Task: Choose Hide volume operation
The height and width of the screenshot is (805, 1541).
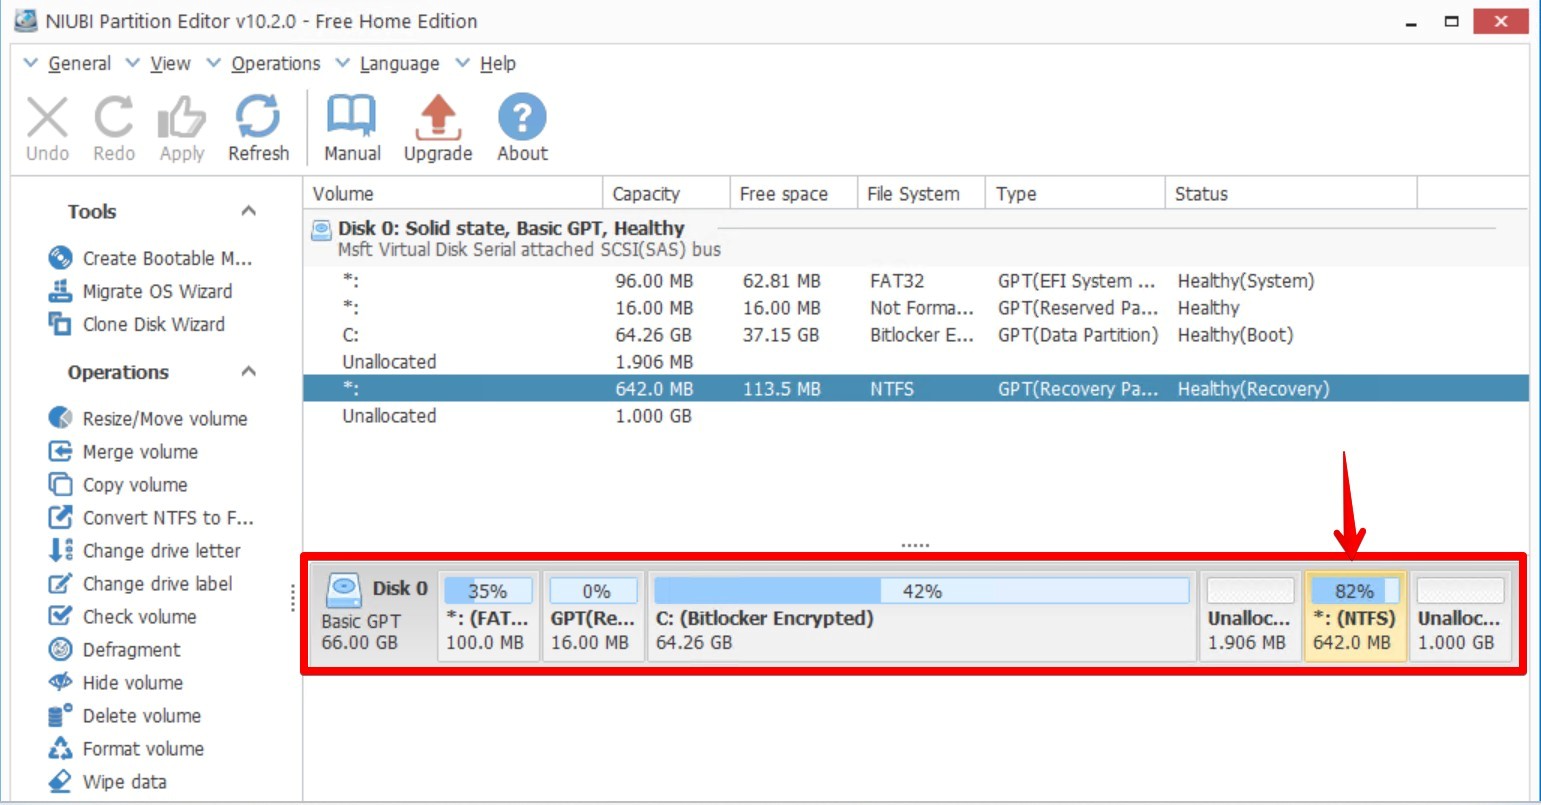Action: pyautogui.click(x=116, y=682)
